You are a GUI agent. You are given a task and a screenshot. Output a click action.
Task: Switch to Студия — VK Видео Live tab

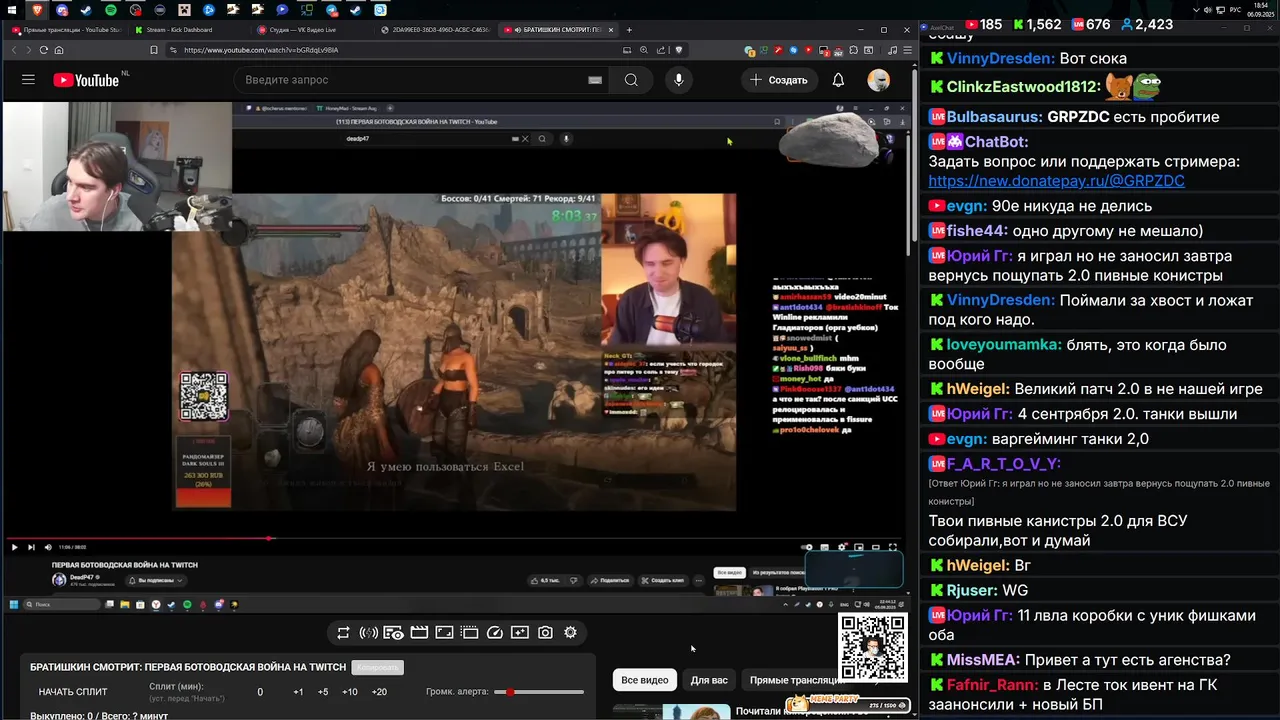[x=311, y=30]
